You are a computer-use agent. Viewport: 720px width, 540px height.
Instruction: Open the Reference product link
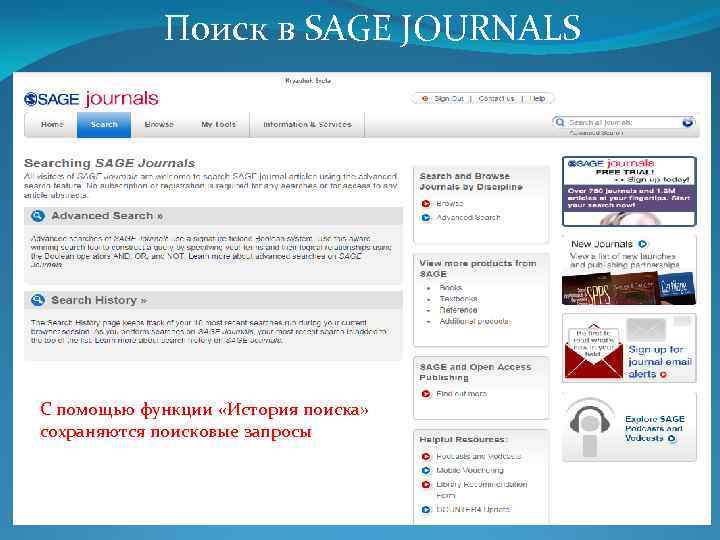point(458,310)
